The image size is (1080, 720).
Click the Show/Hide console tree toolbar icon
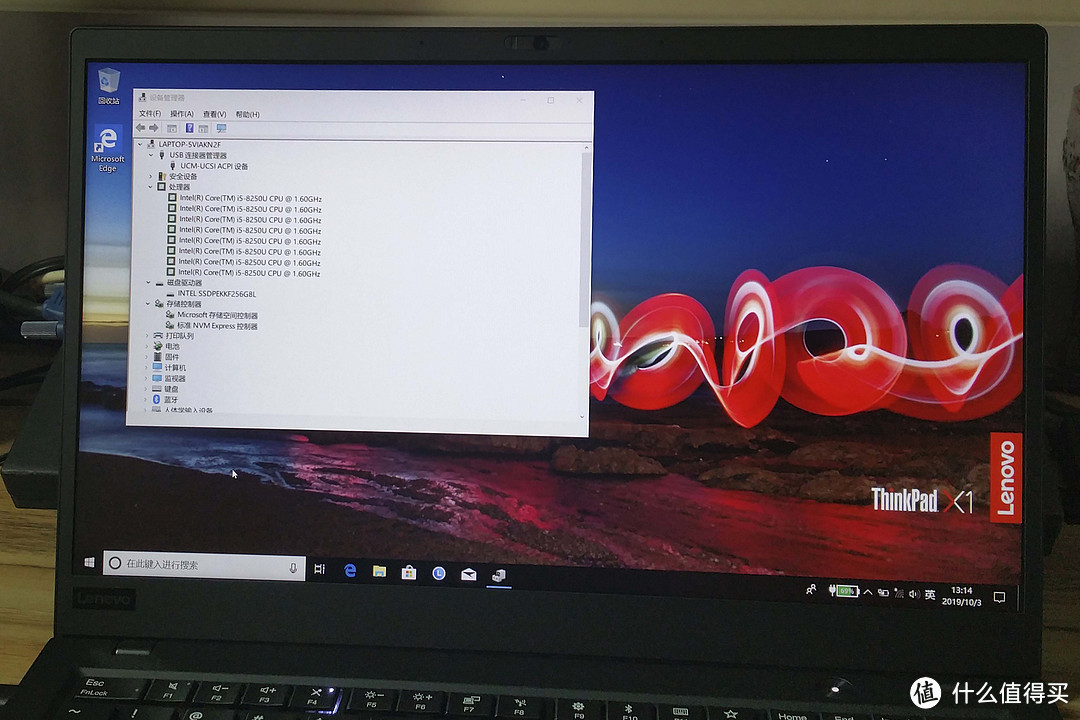pos(172,129)
